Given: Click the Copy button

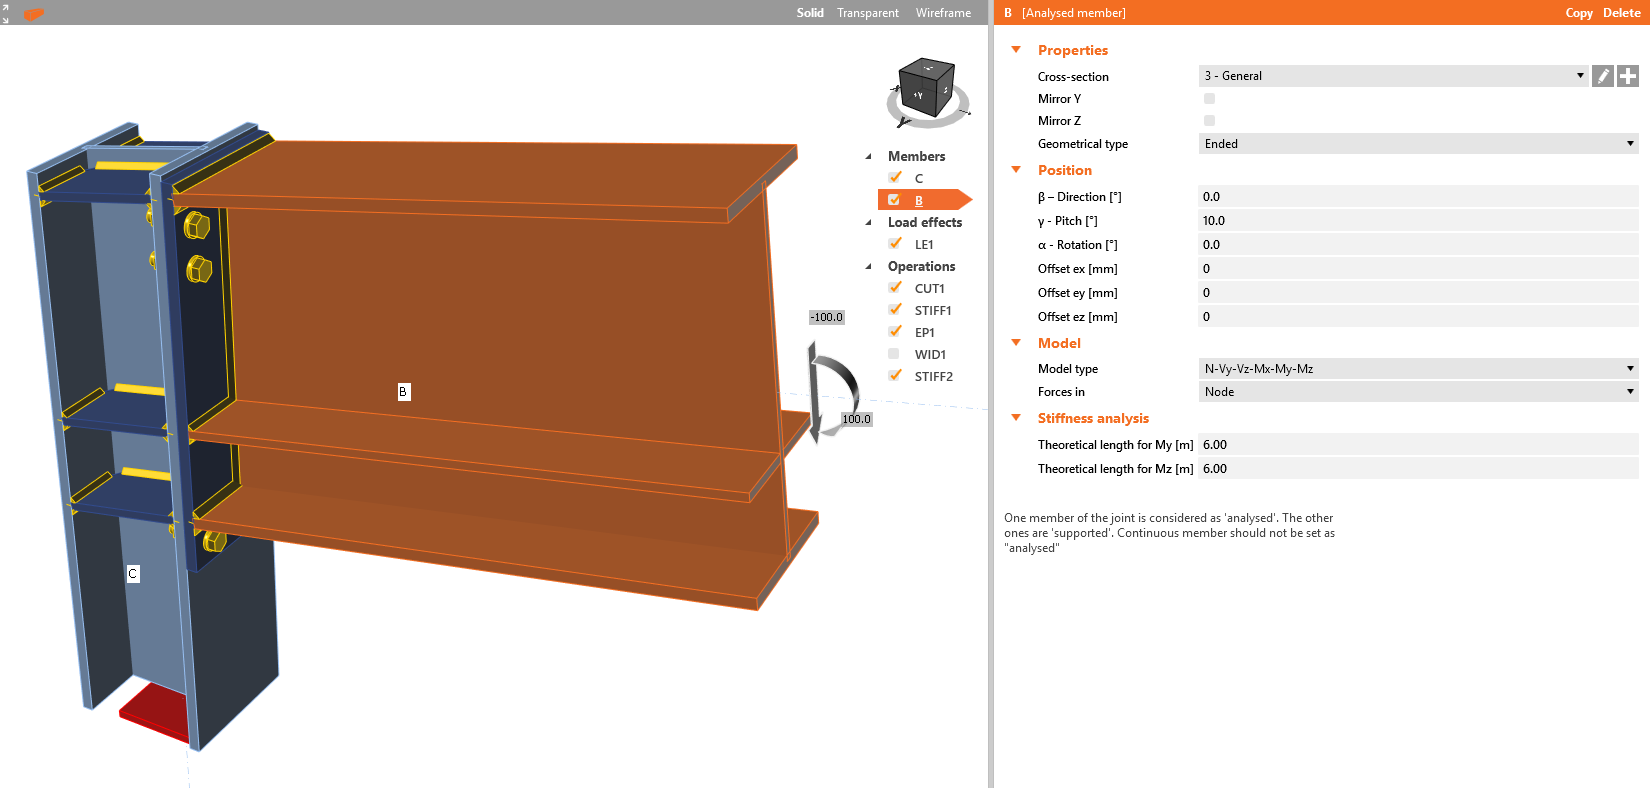Looking at the screenshot, I should (1578, 13).
